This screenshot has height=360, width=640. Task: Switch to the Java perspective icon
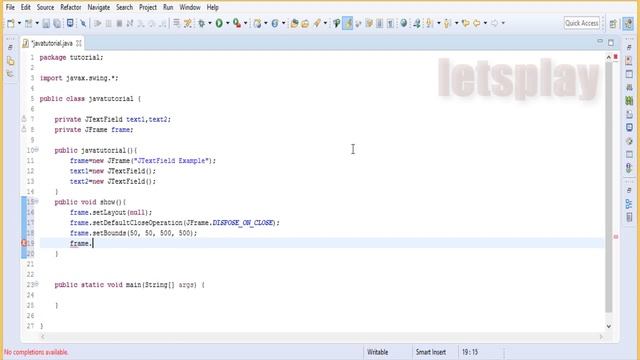pyautogui.click(x=629, y=24)
